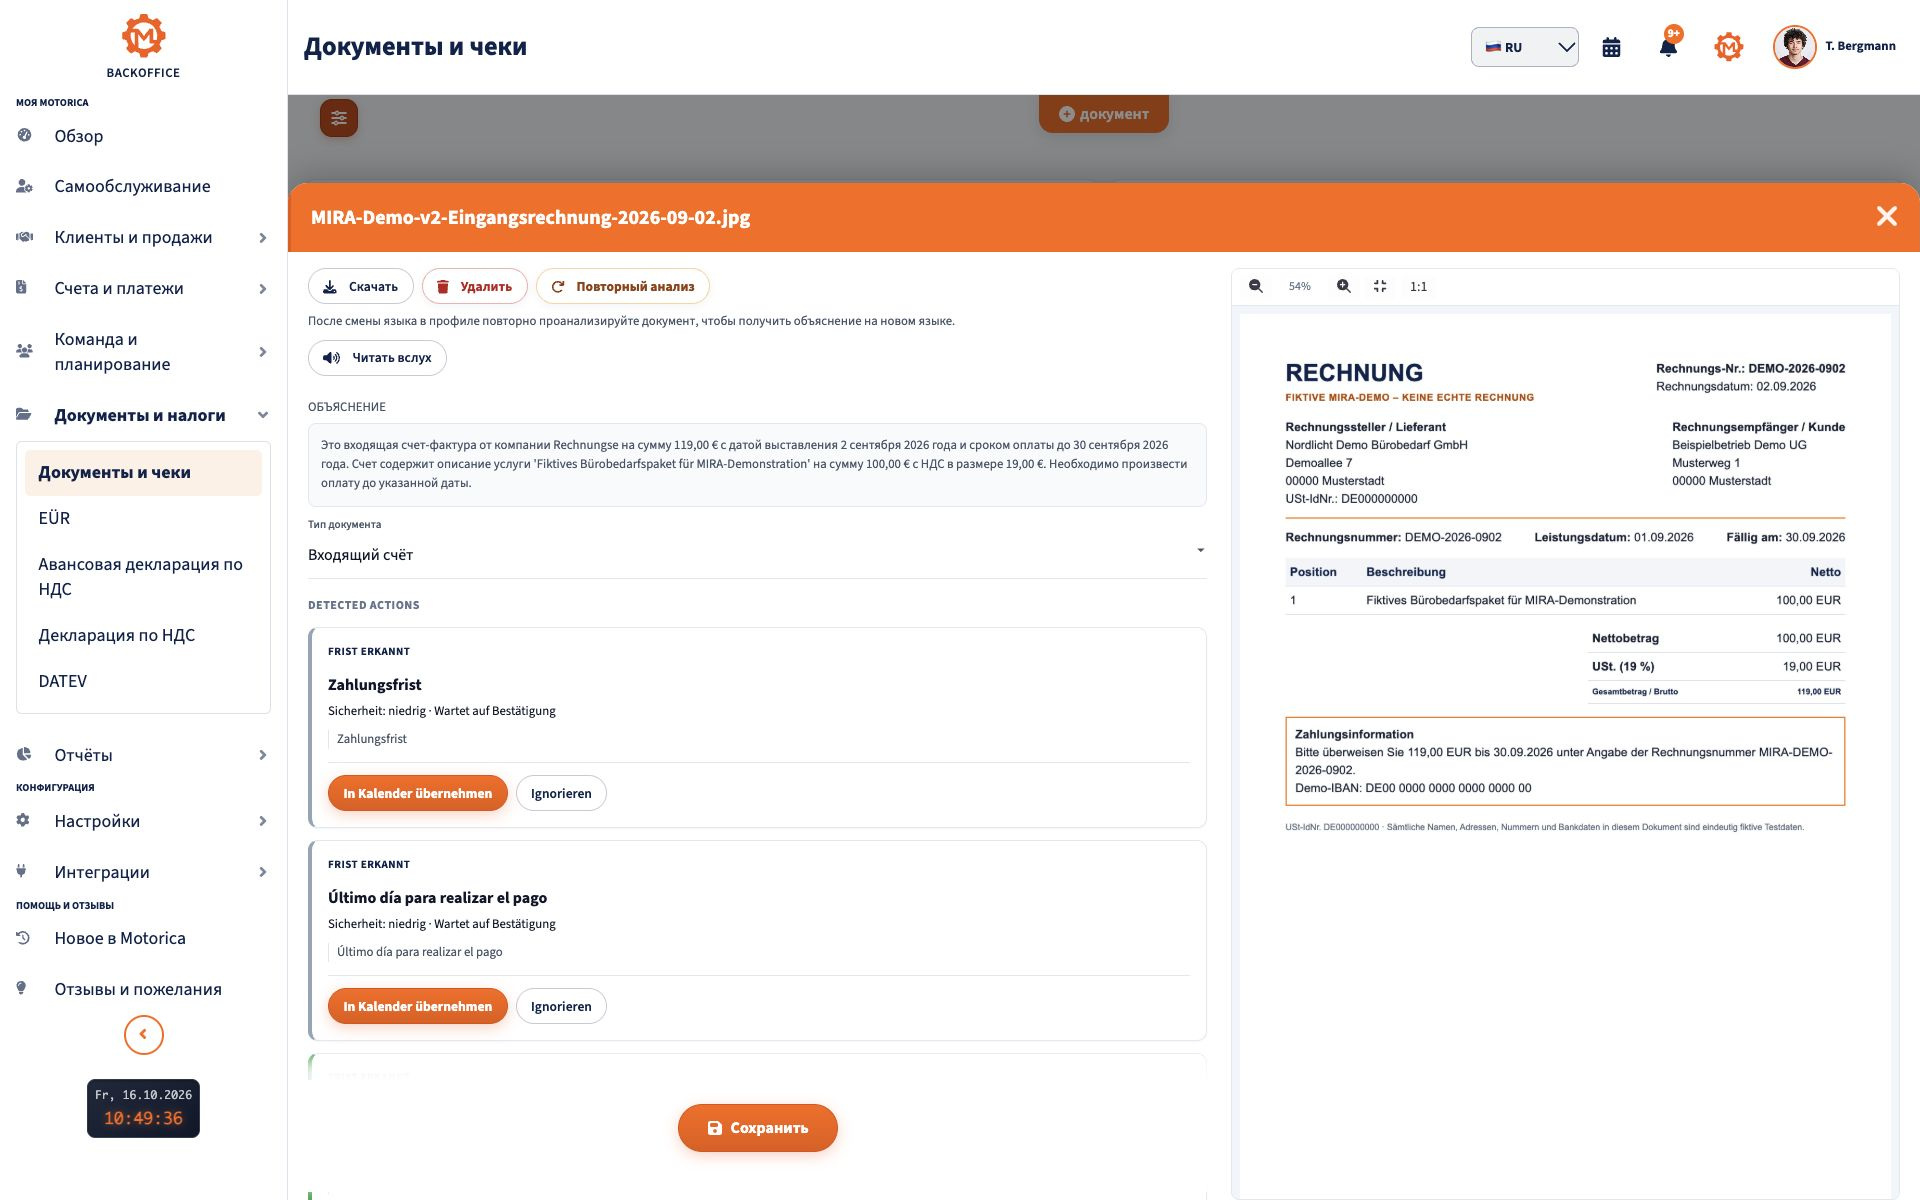Click the Motorica Backoffice logo
Viewport: 1920px width, 1200px height.
(143, 46)
